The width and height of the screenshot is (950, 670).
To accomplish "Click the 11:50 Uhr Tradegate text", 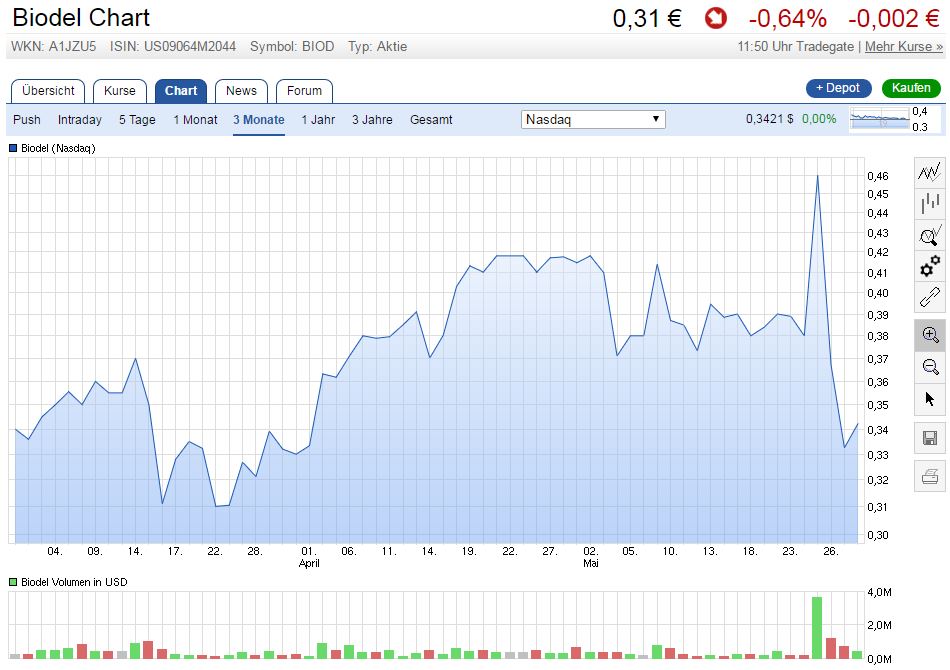I will (795, 47).
